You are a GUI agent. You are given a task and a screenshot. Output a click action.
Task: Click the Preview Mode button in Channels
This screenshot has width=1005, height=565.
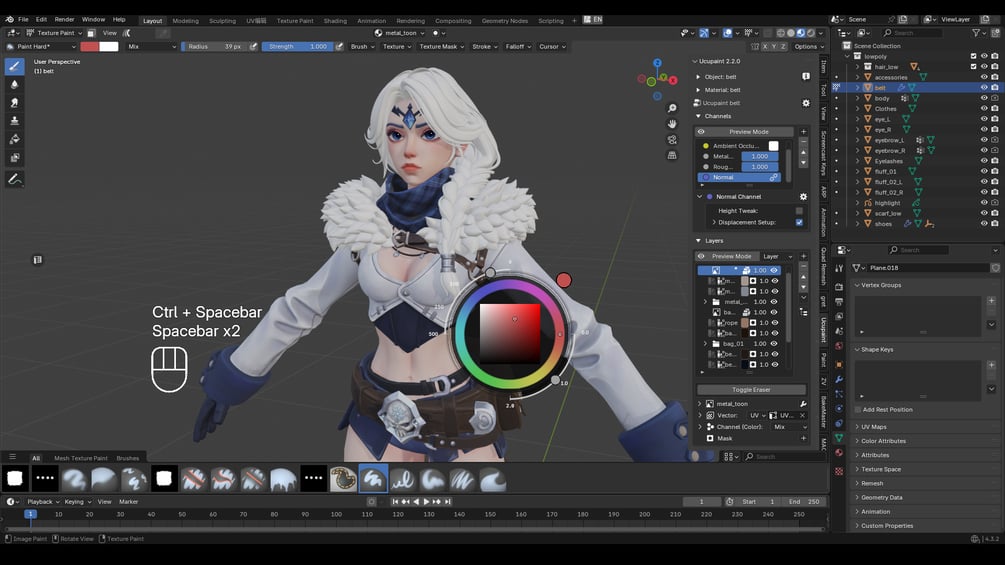[749, 131]
